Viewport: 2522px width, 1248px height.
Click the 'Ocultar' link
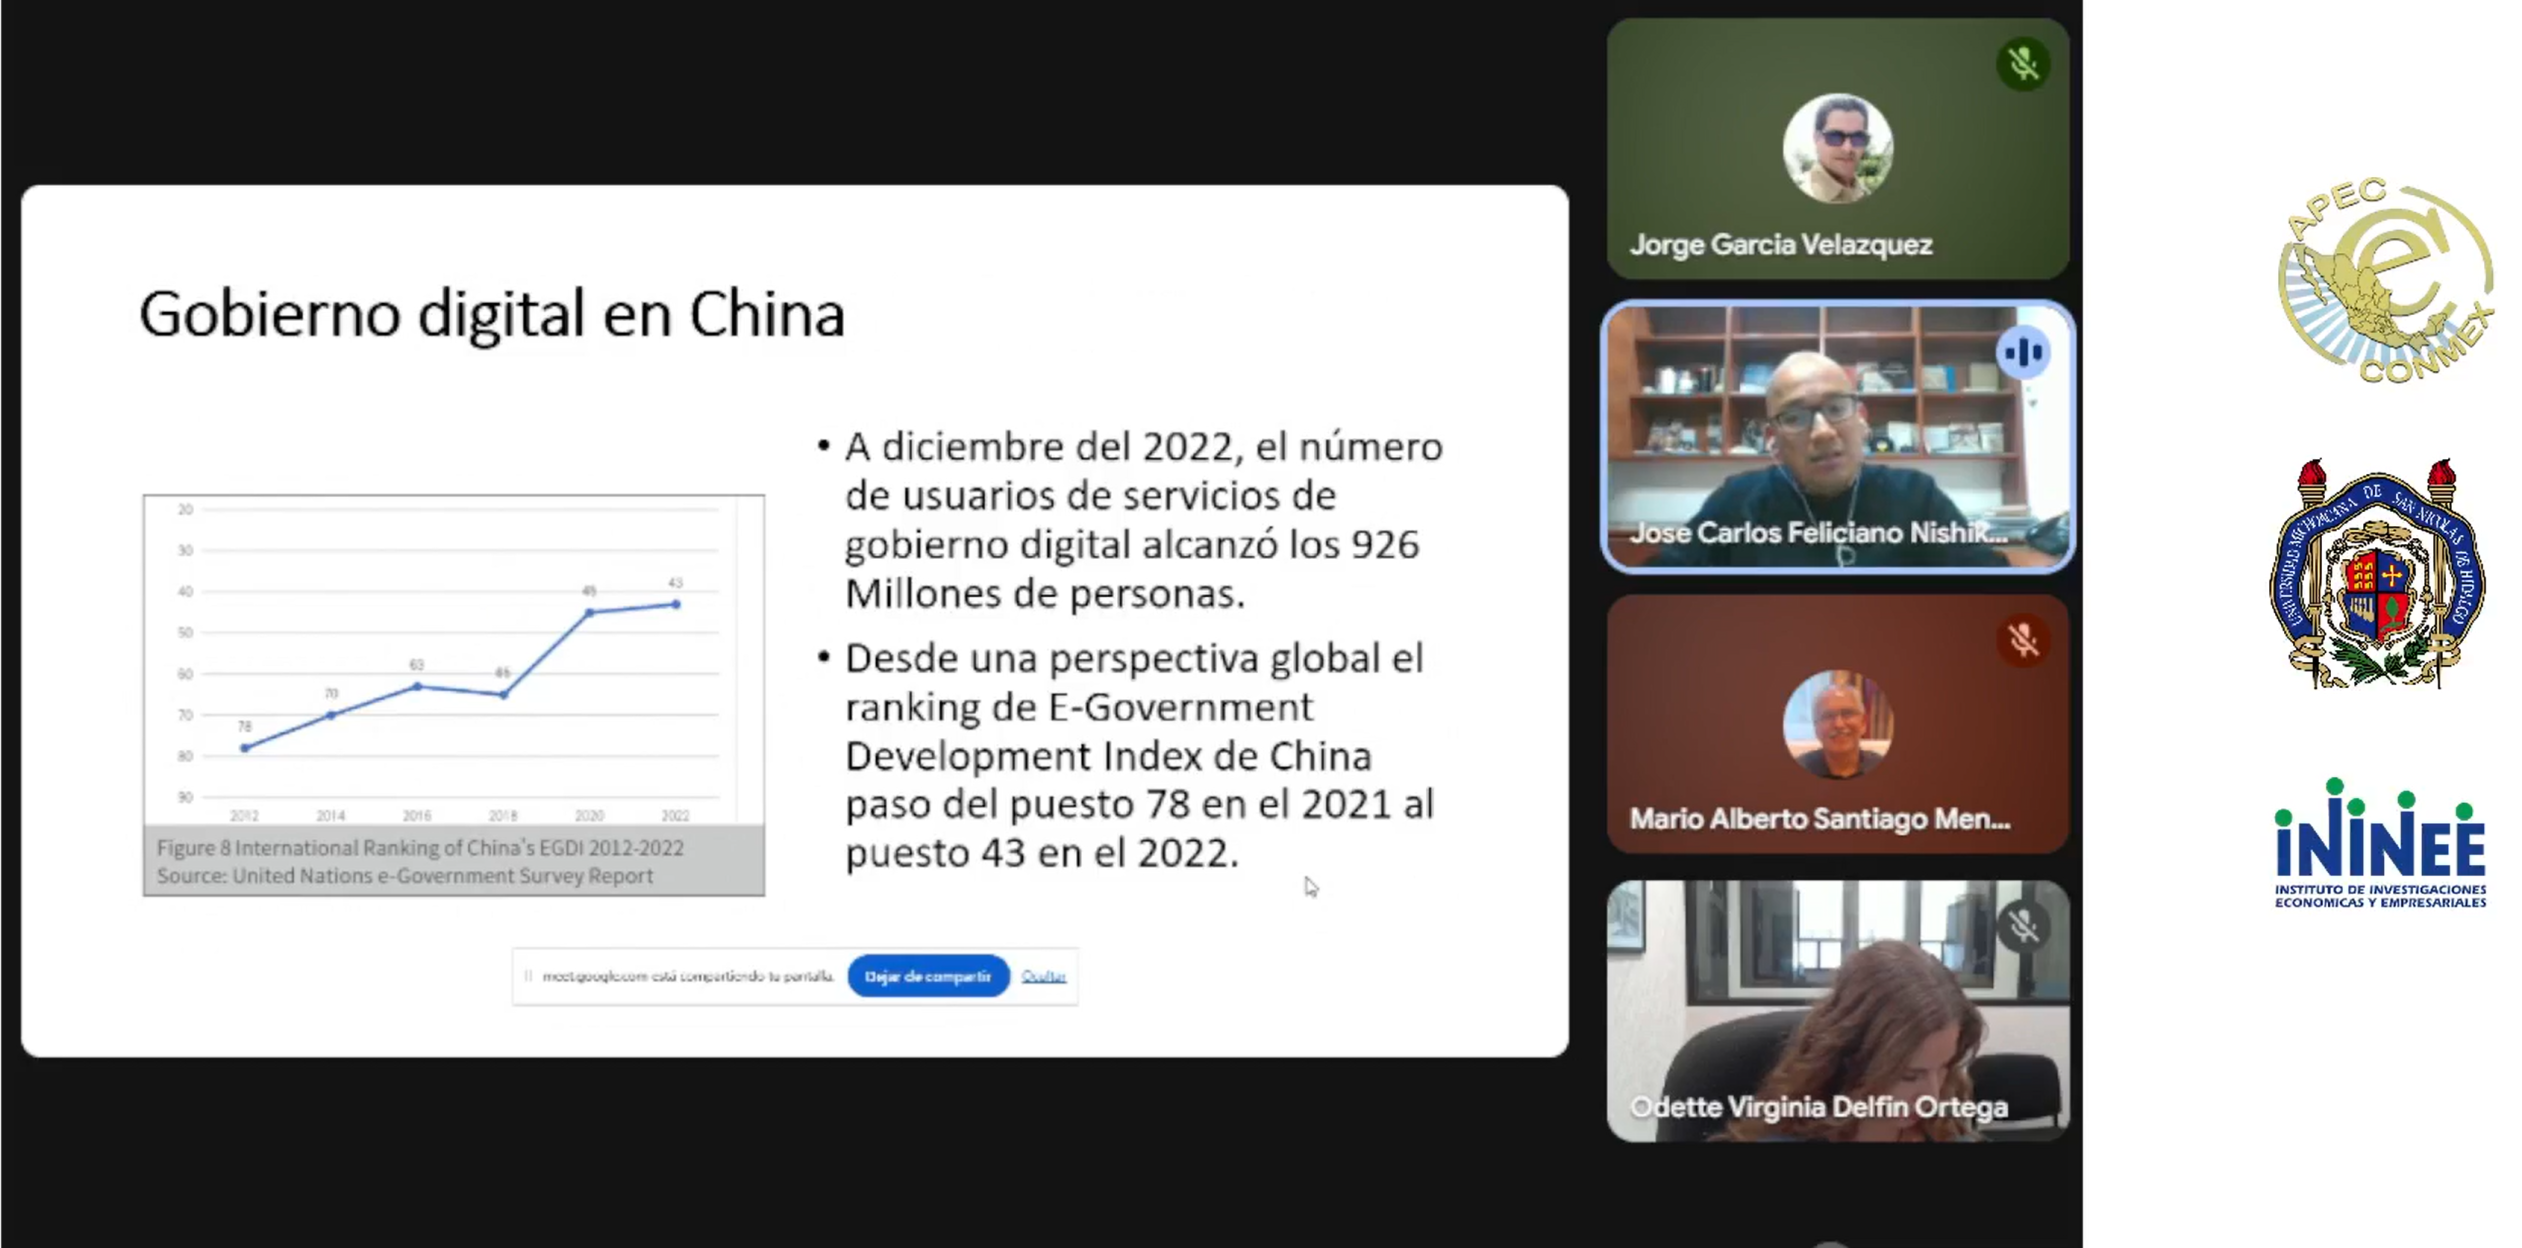click(x=1042, y=976)
